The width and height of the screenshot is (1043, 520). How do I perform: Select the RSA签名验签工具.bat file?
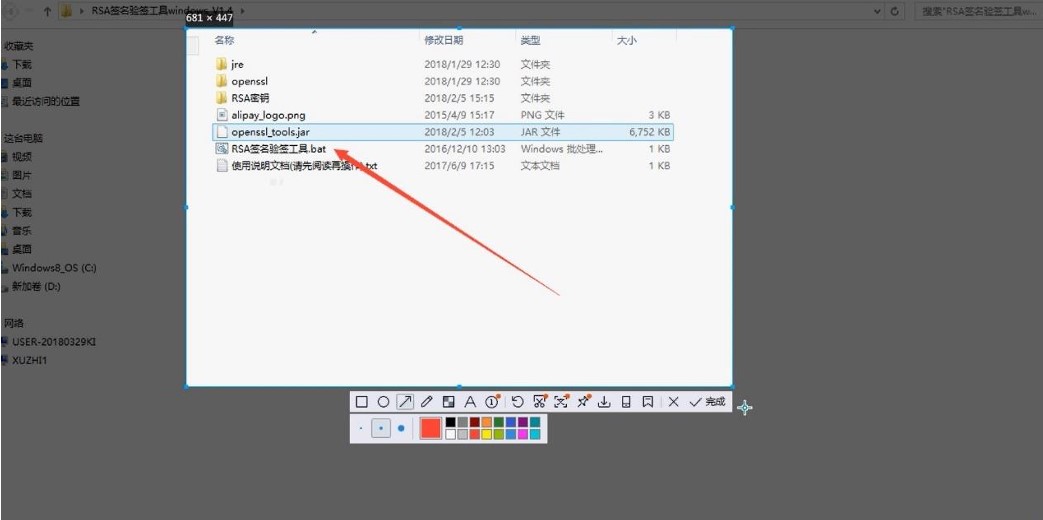click(278, 148)
